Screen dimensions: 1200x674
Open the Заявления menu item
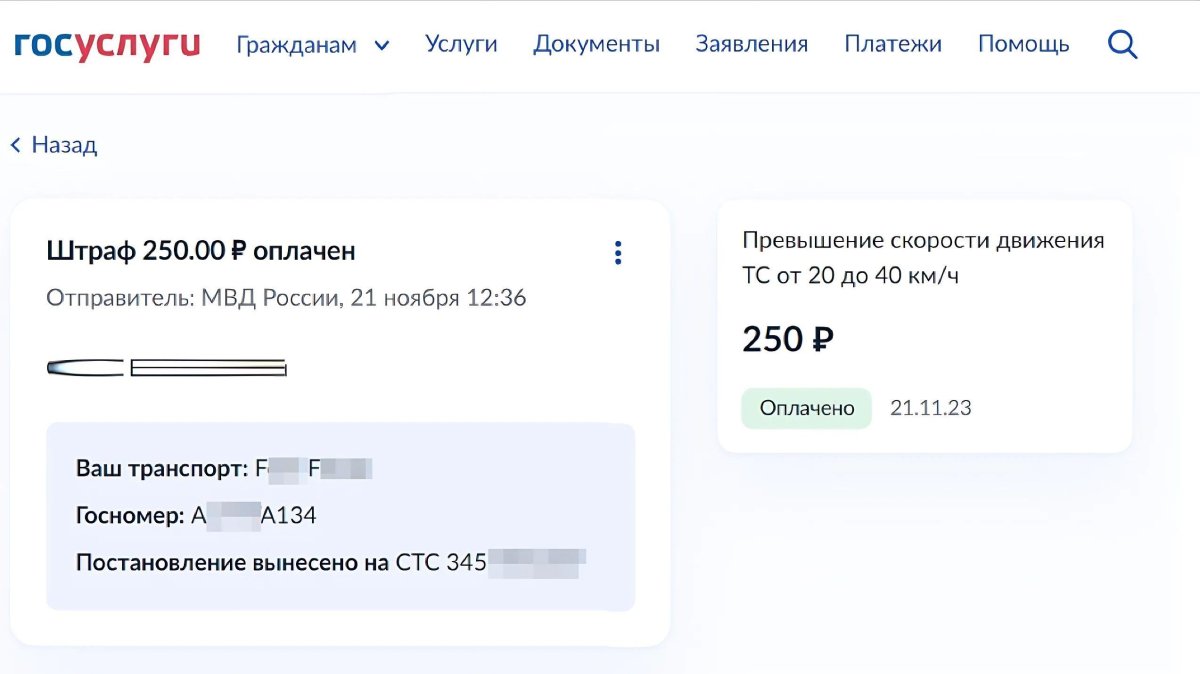click(x=751, y=44)
